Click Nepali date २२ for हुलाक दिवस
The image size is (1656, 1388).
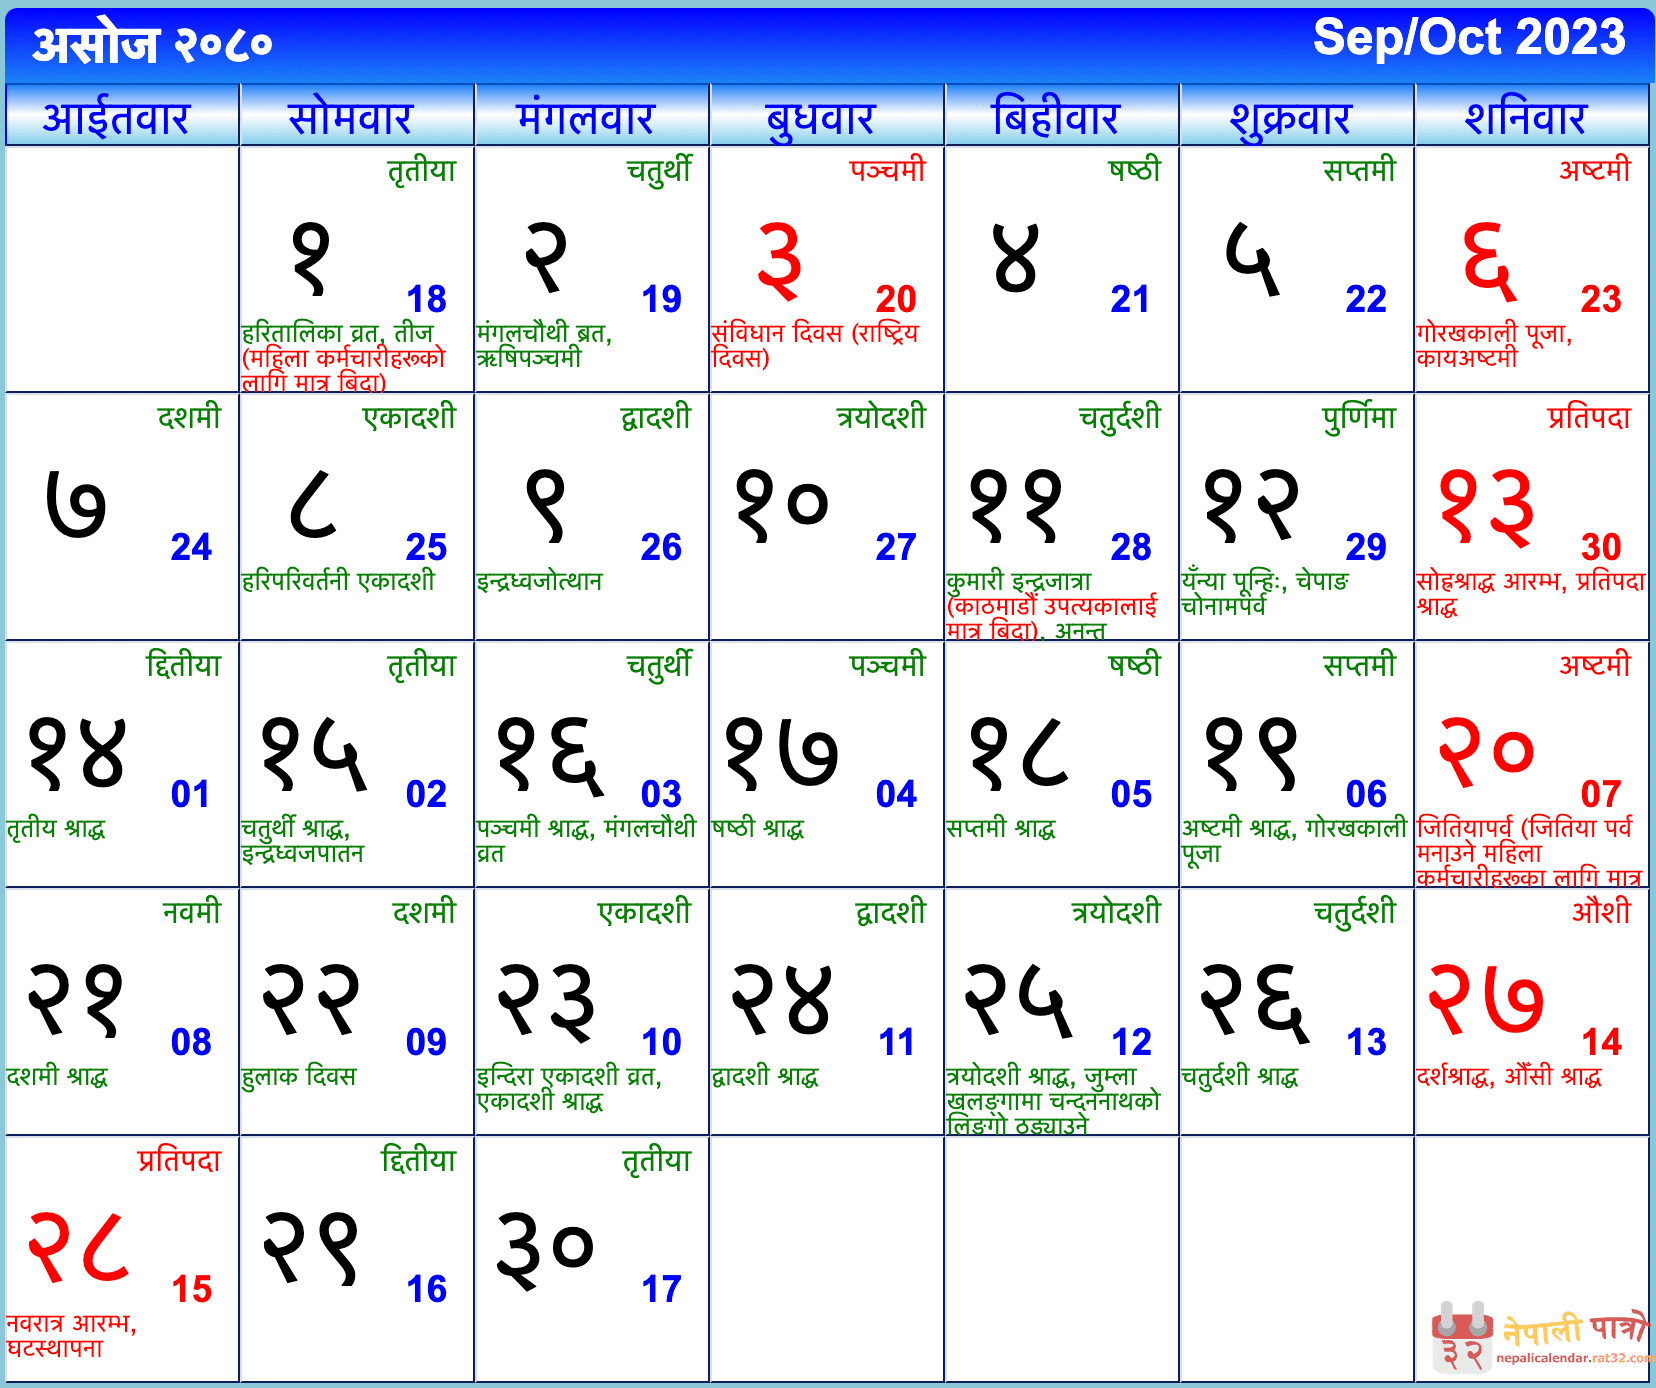click(x=312, y=1000)
